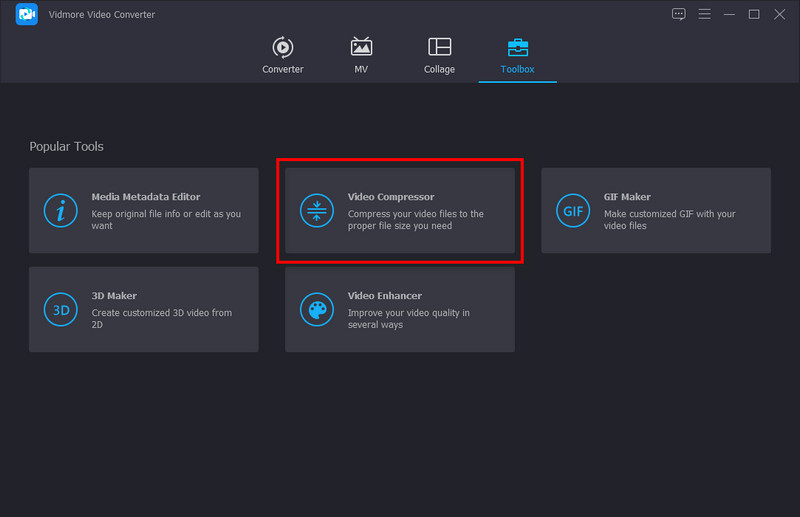Select the MV tab icon
The image size is (800, 517).
[361, 47]
